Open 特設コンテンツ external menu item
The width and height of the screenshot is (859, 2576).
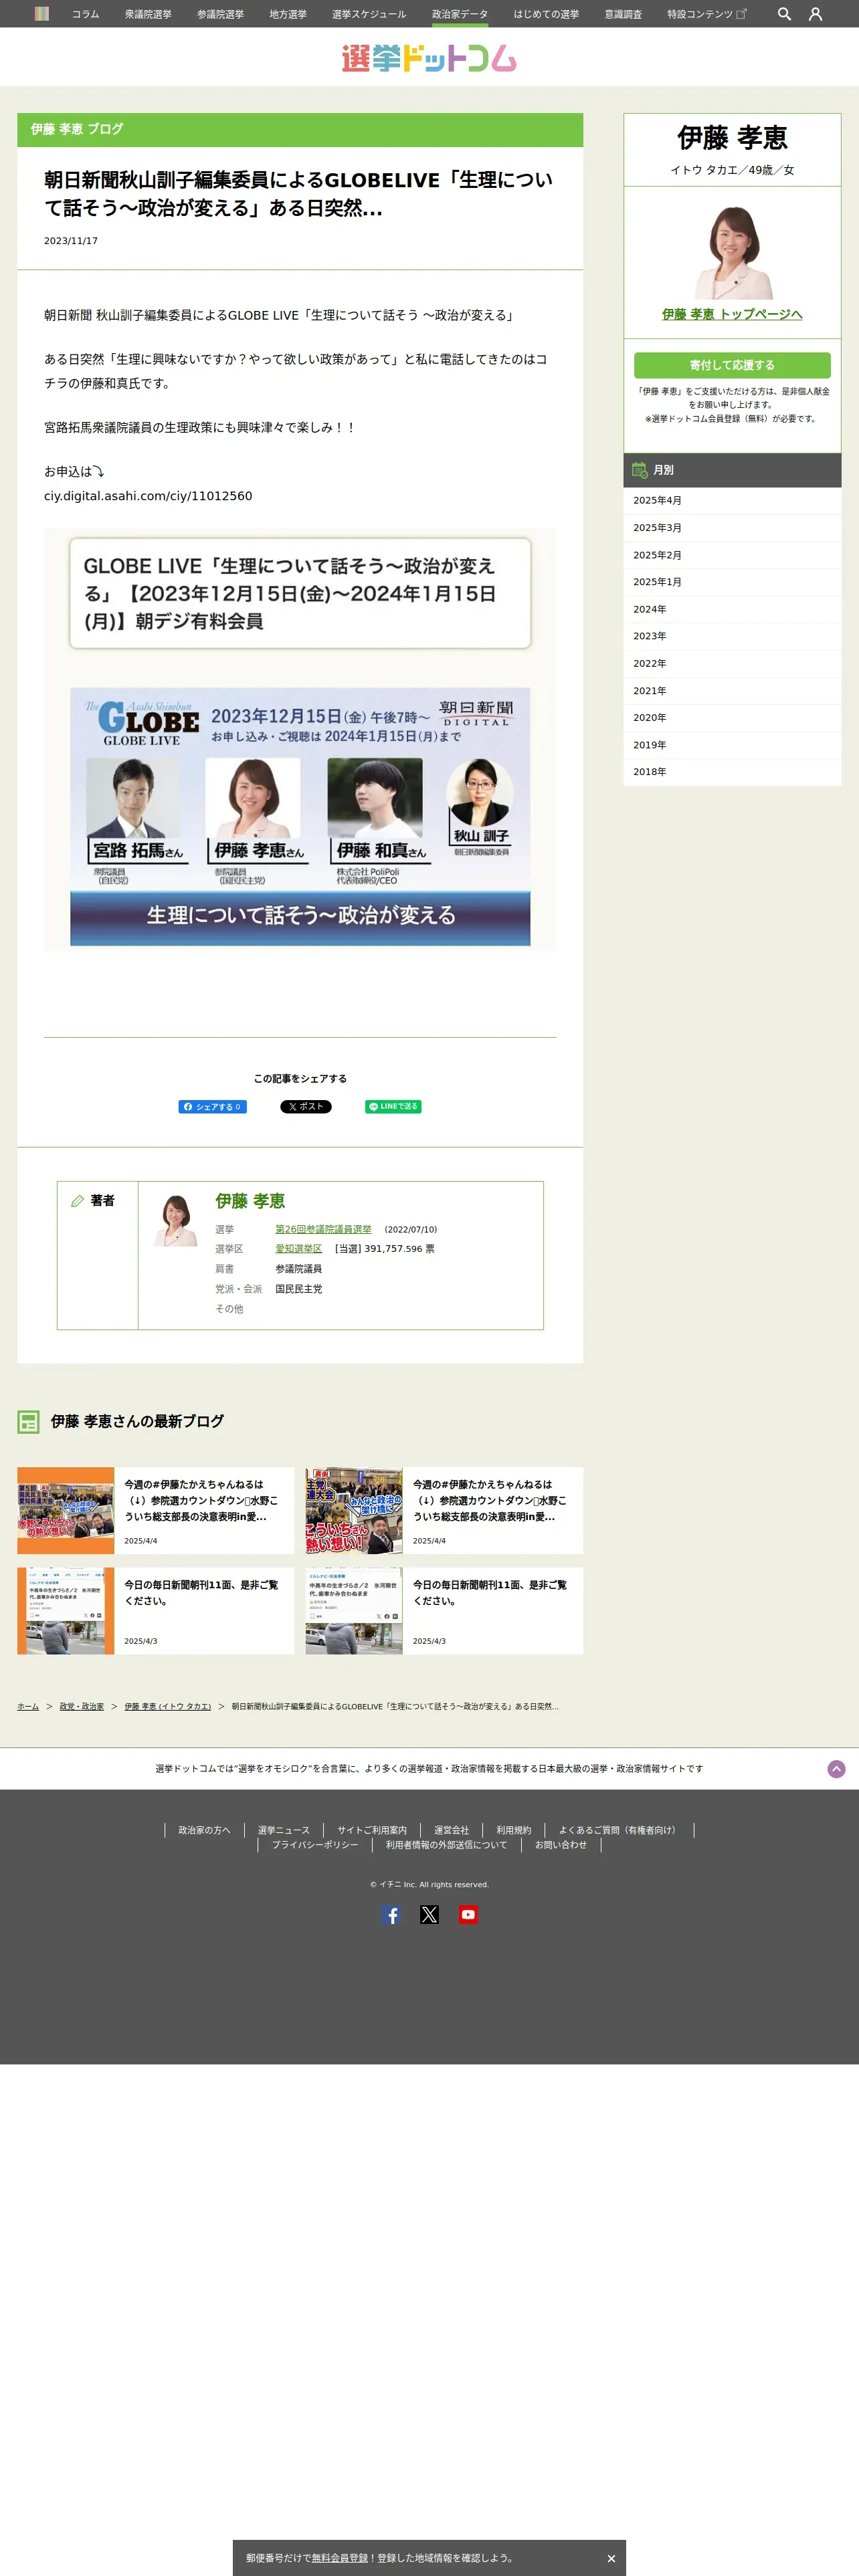[706, 14]
